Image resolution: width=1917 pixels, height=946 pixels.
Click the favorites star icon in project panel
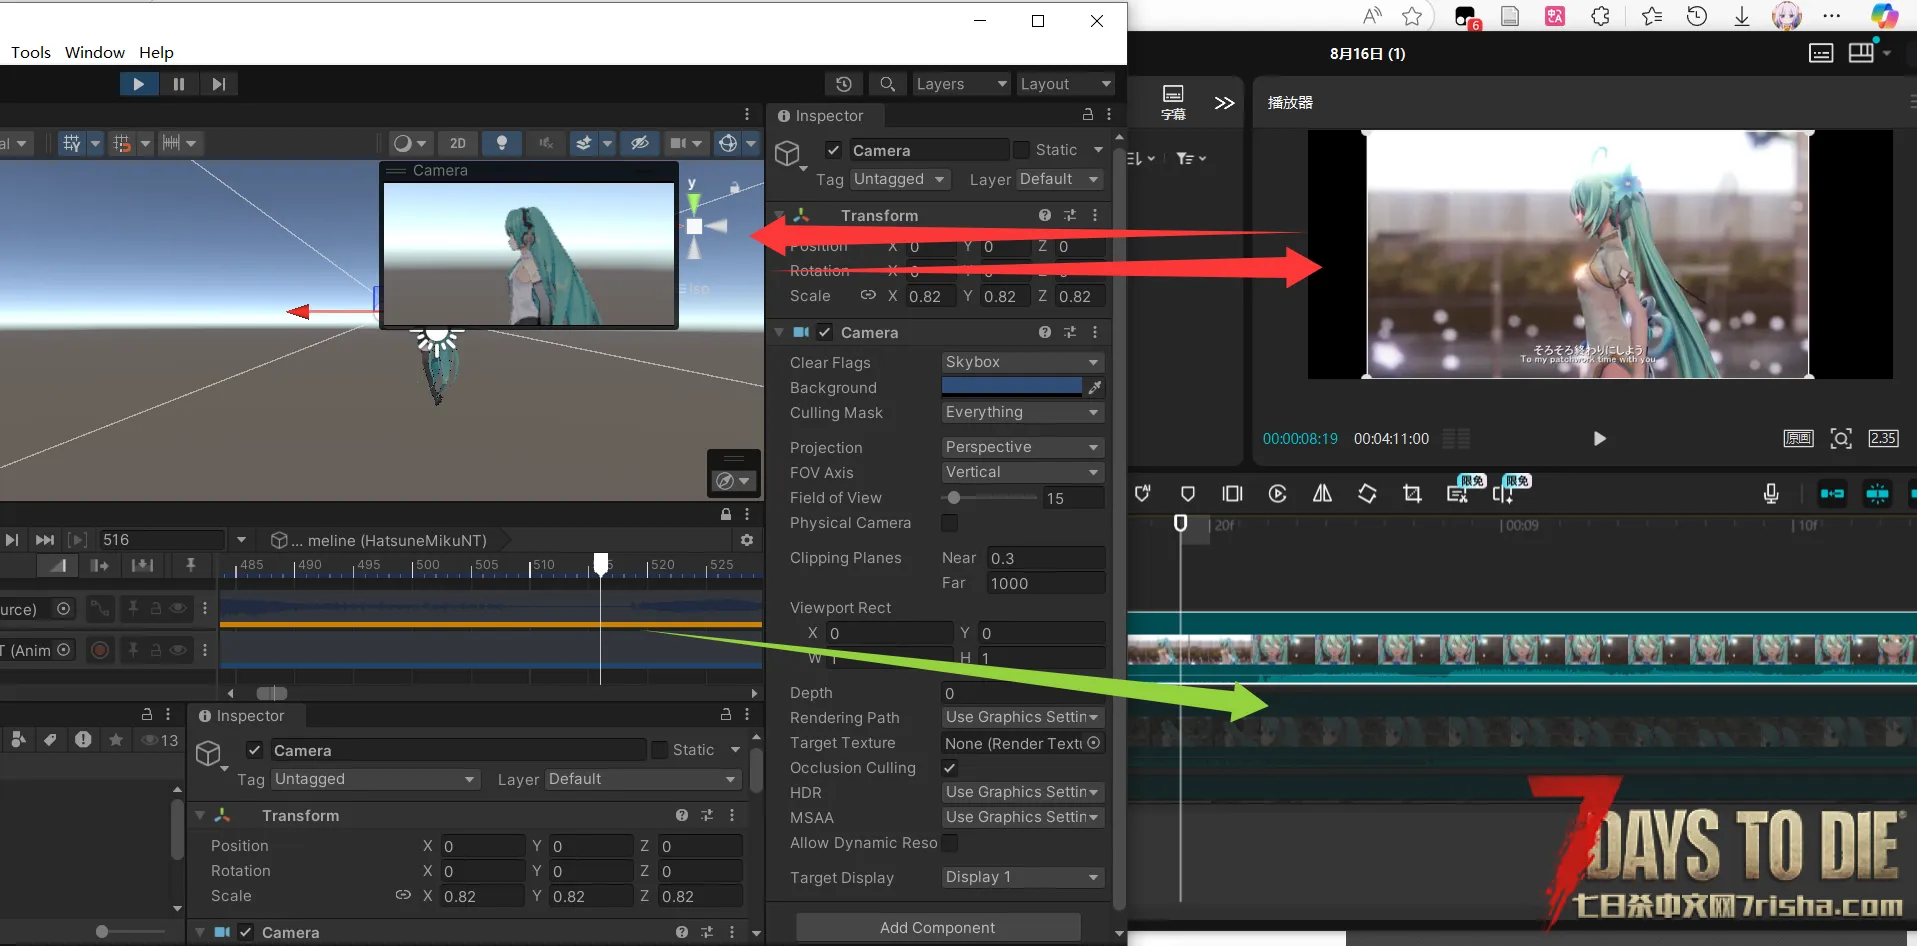pos(116,740)
